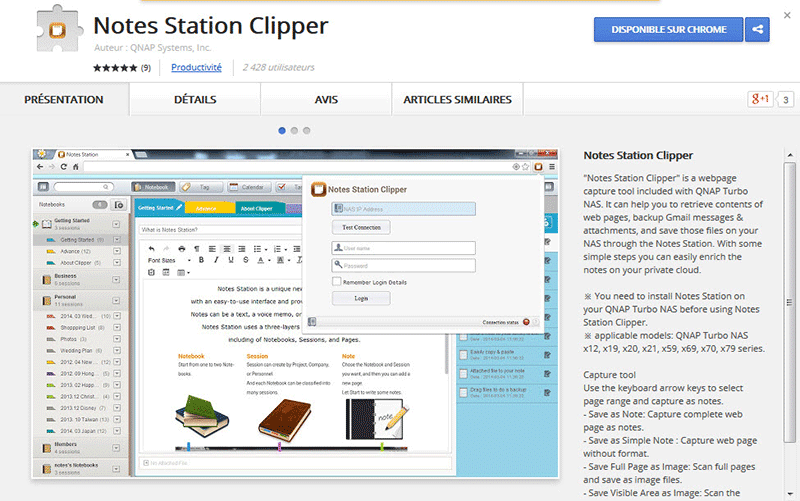The width and height of the screenshot is (800, 501).
Task: Click the Google +1 button
Action: pos(760,99)
